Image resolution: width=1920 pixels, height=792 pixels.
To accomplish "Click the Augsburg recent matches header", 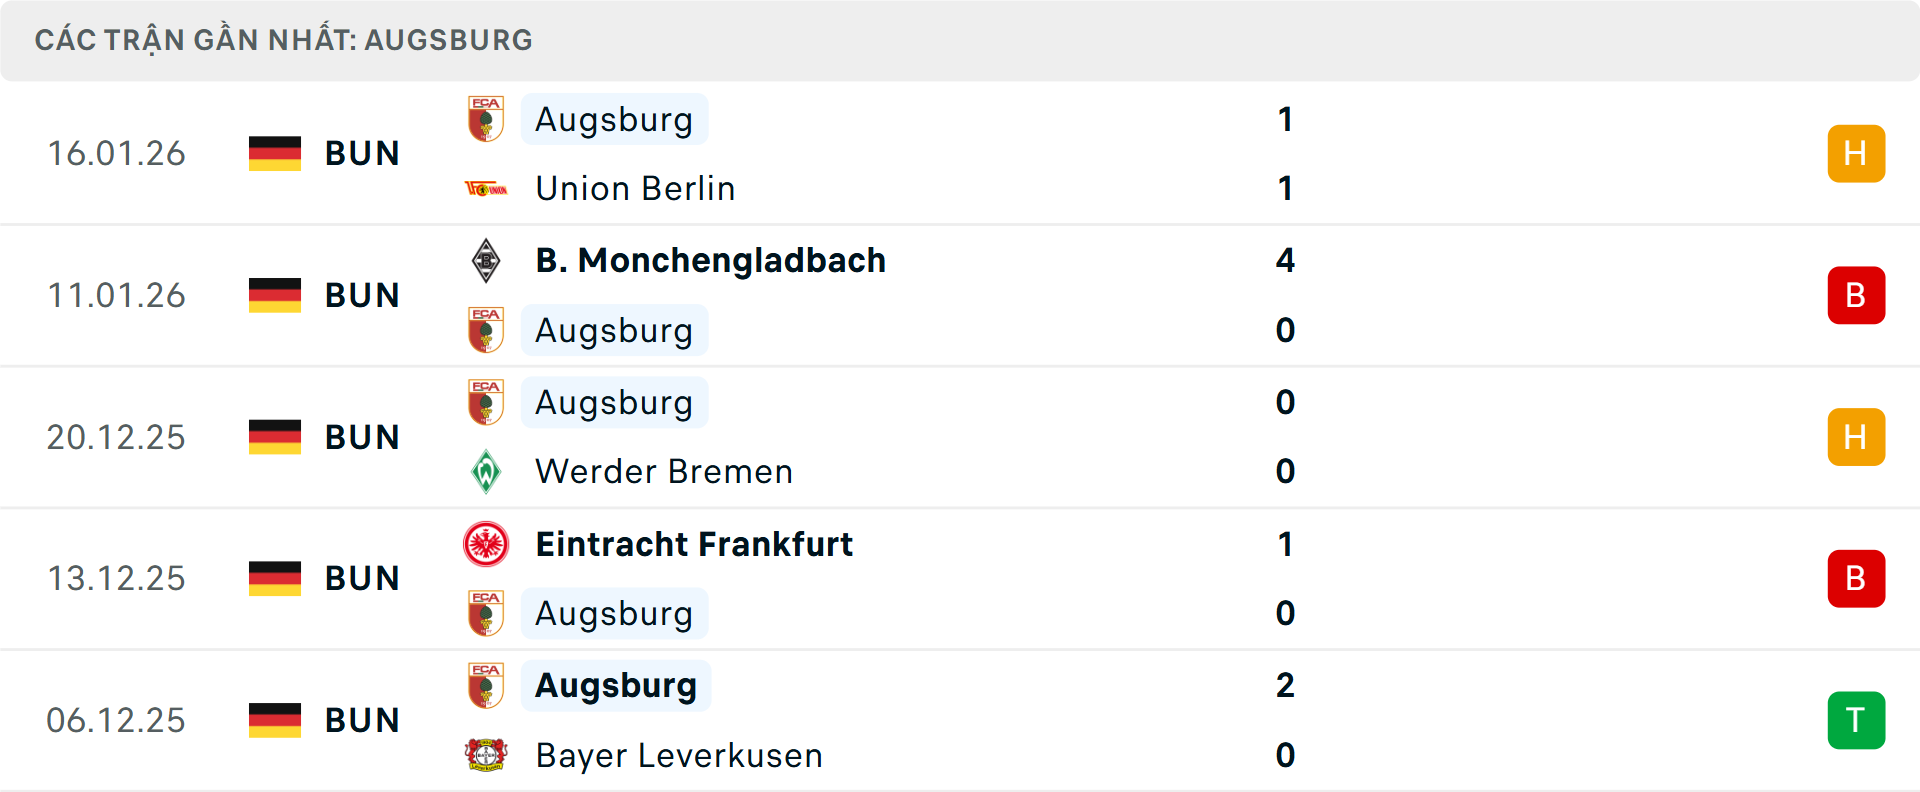I will click(x=284, y=40).
